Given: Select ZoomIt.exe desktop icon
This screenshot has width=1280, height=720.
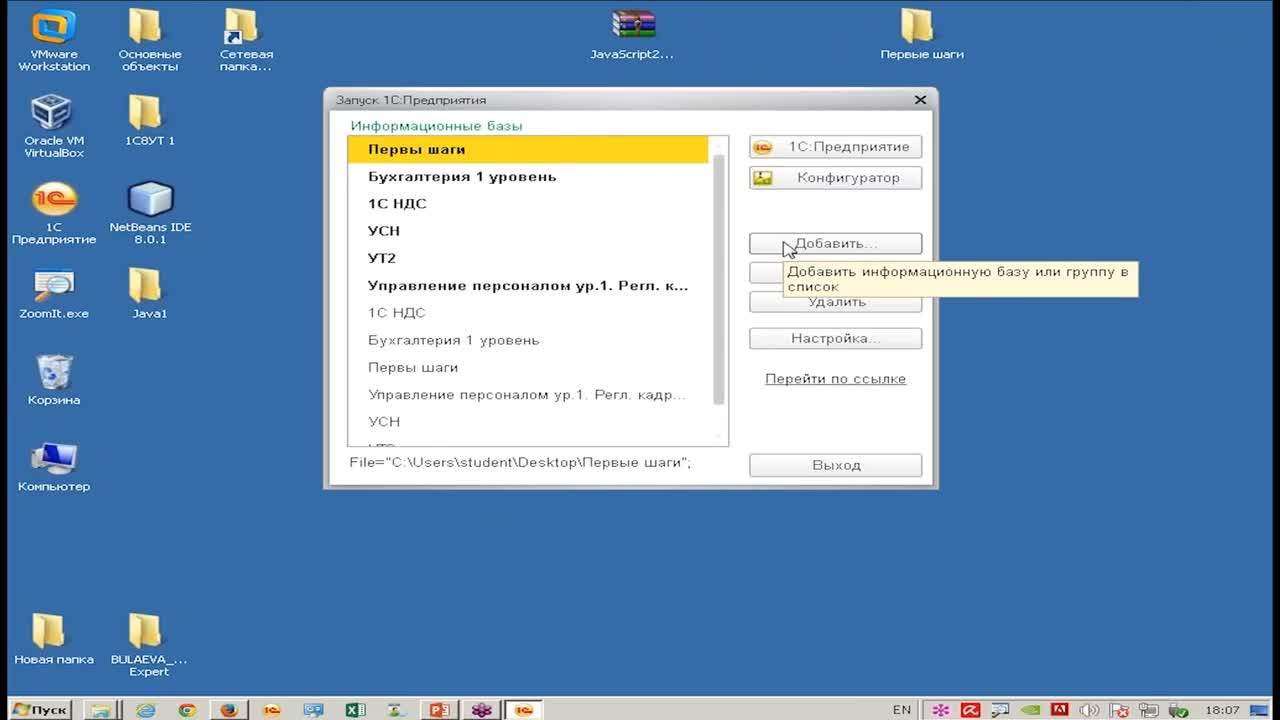Looking at the screenshot, I should [54, 293].
